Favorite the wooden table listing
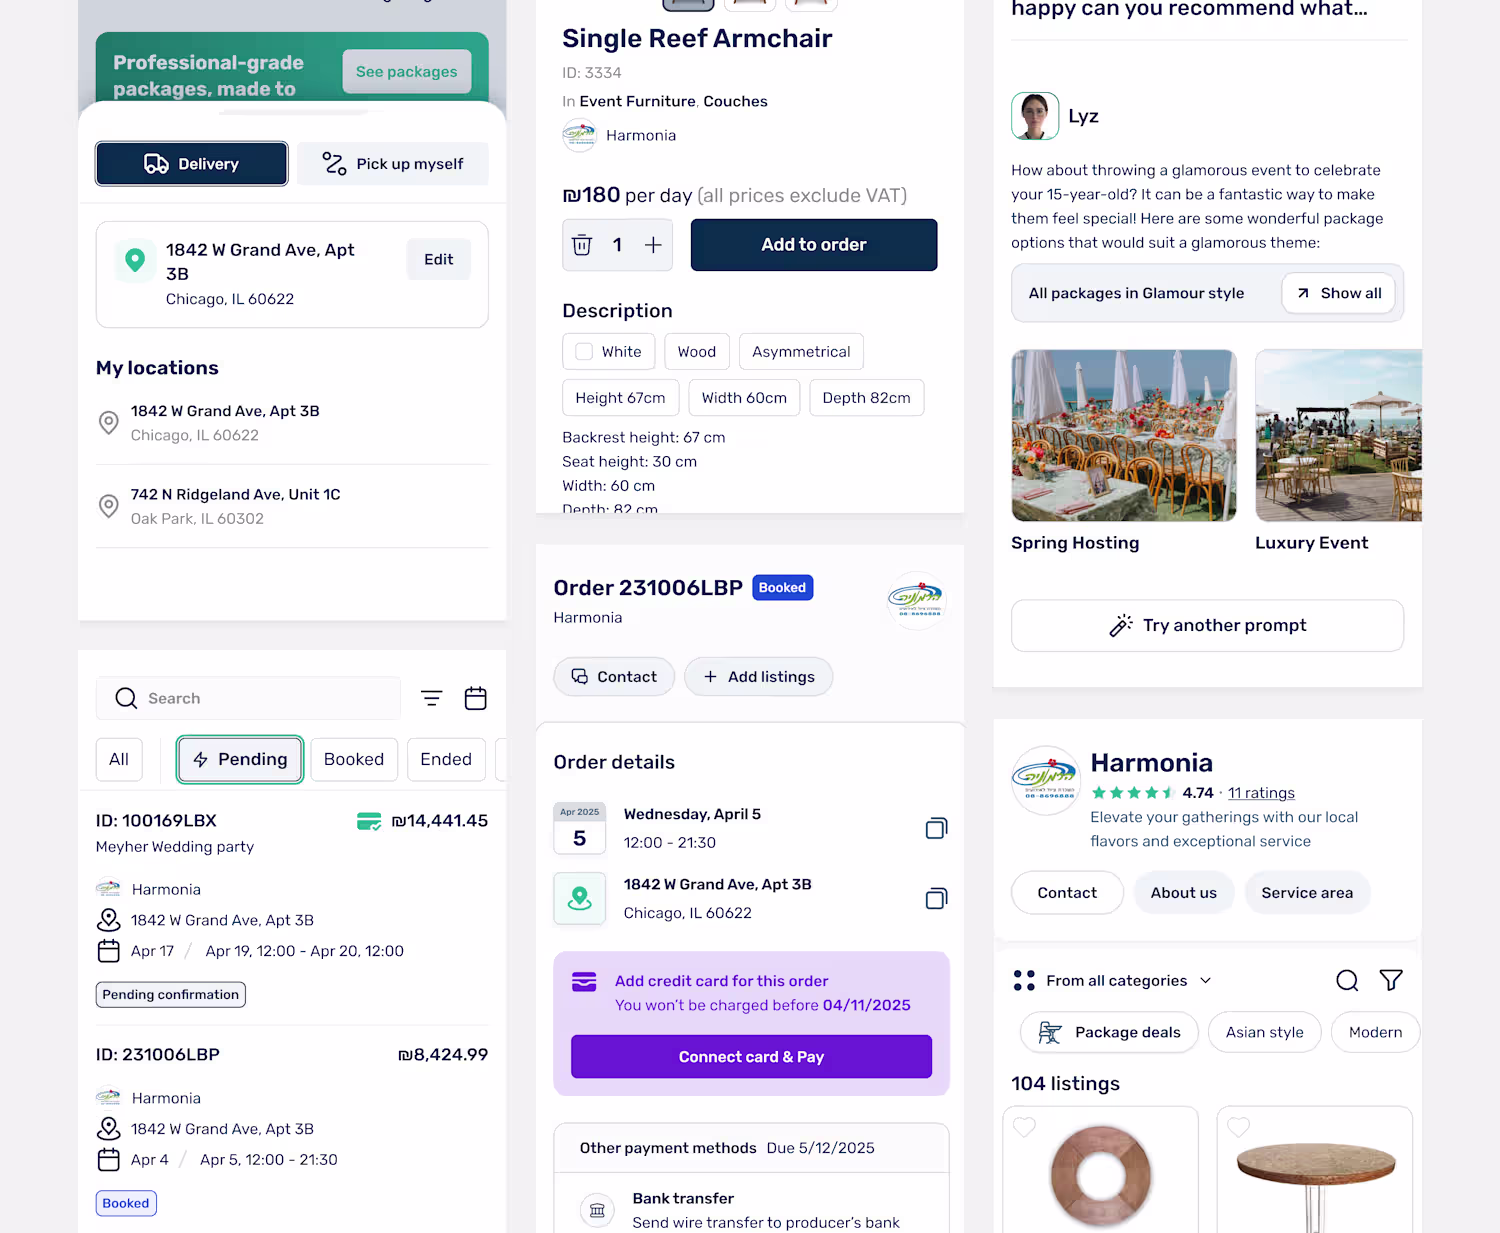 coord(1239,1127)
